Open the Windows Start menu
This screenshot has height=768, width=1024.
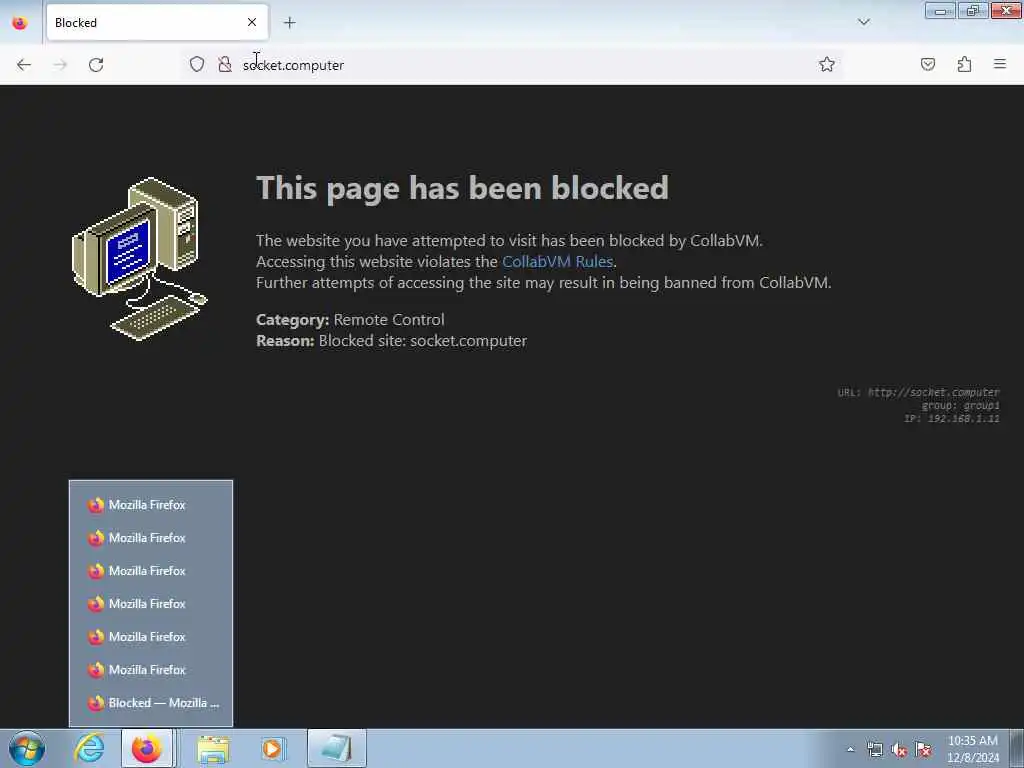(27, 748)
